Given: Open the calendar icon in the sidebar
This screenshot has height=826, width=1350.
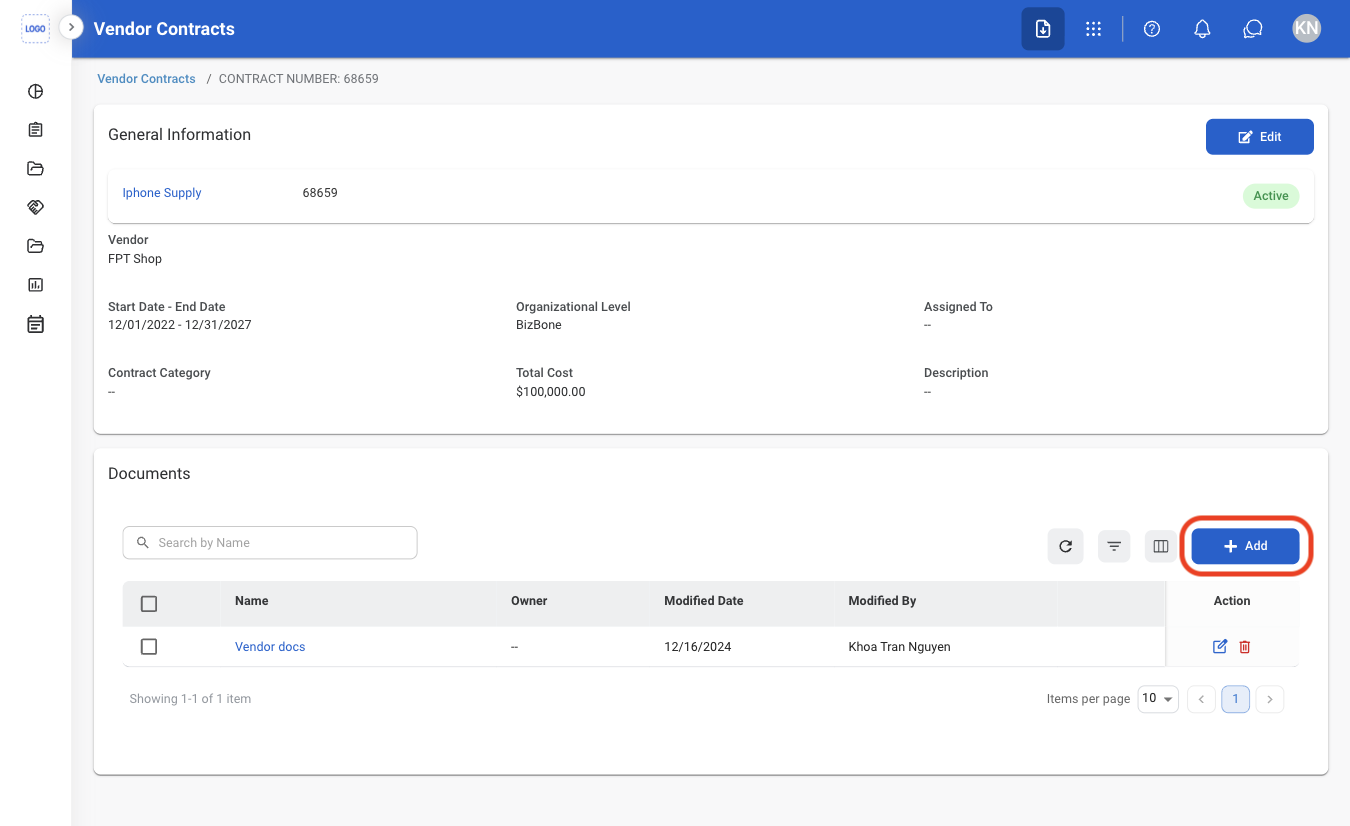Looking at the screenshot, I should pos(35,324).
